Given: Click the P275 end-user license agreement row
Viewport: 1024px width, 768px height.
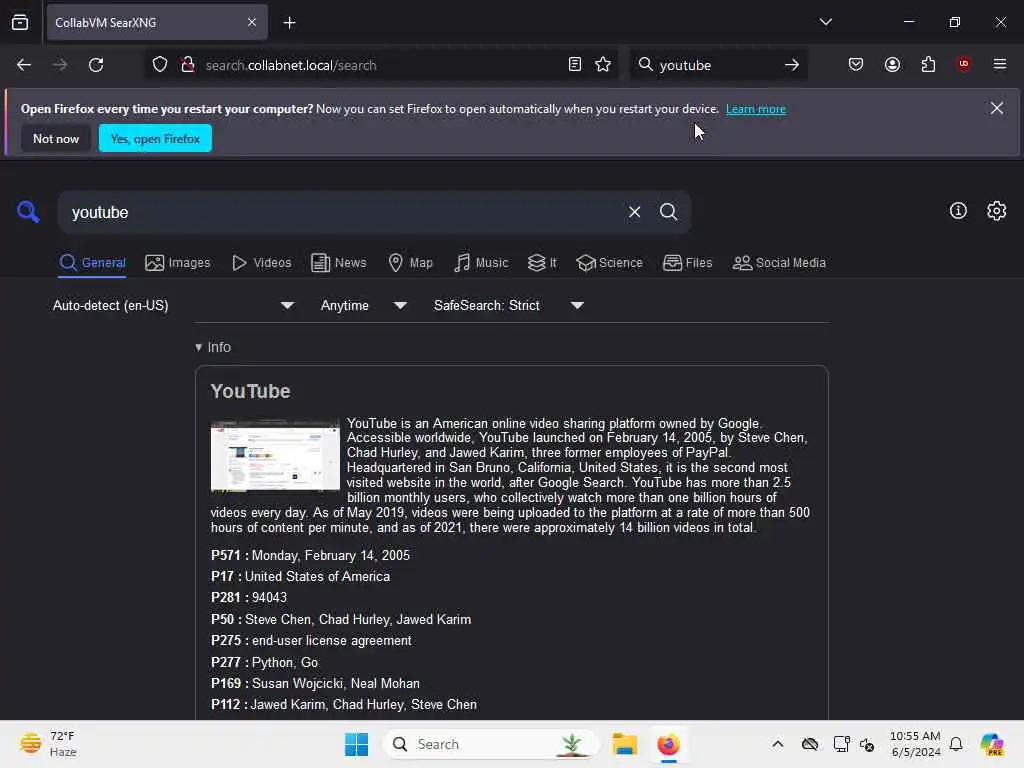Looking at the screenshot, I should tap(311, 640).
